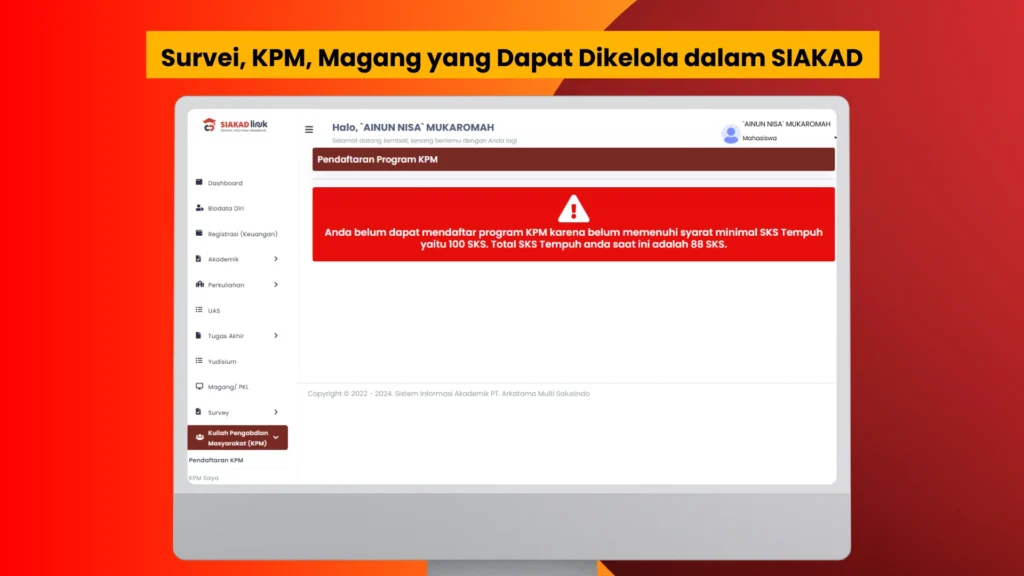
Task: Select Kuliah Pengabdian Masyarakat (KPM) item
Action: click(x=237, y=438)
